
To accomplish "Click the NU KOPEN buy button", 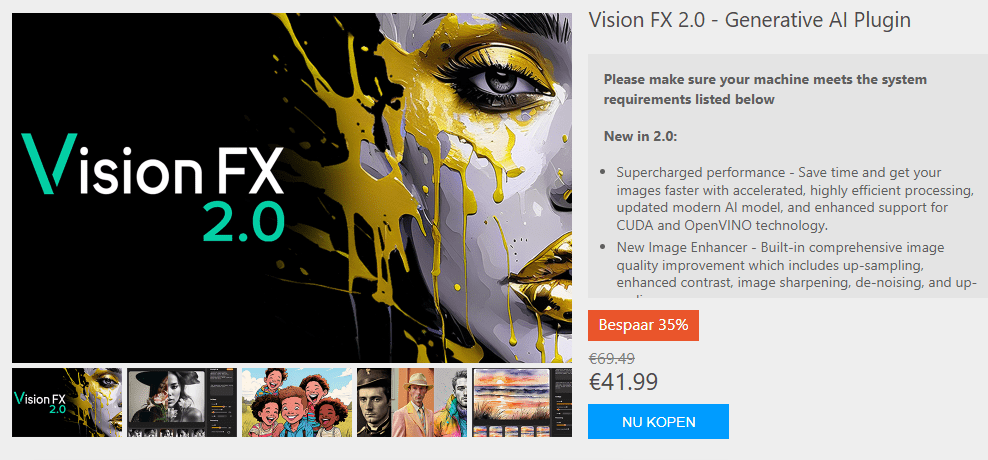I will [658, 422].
